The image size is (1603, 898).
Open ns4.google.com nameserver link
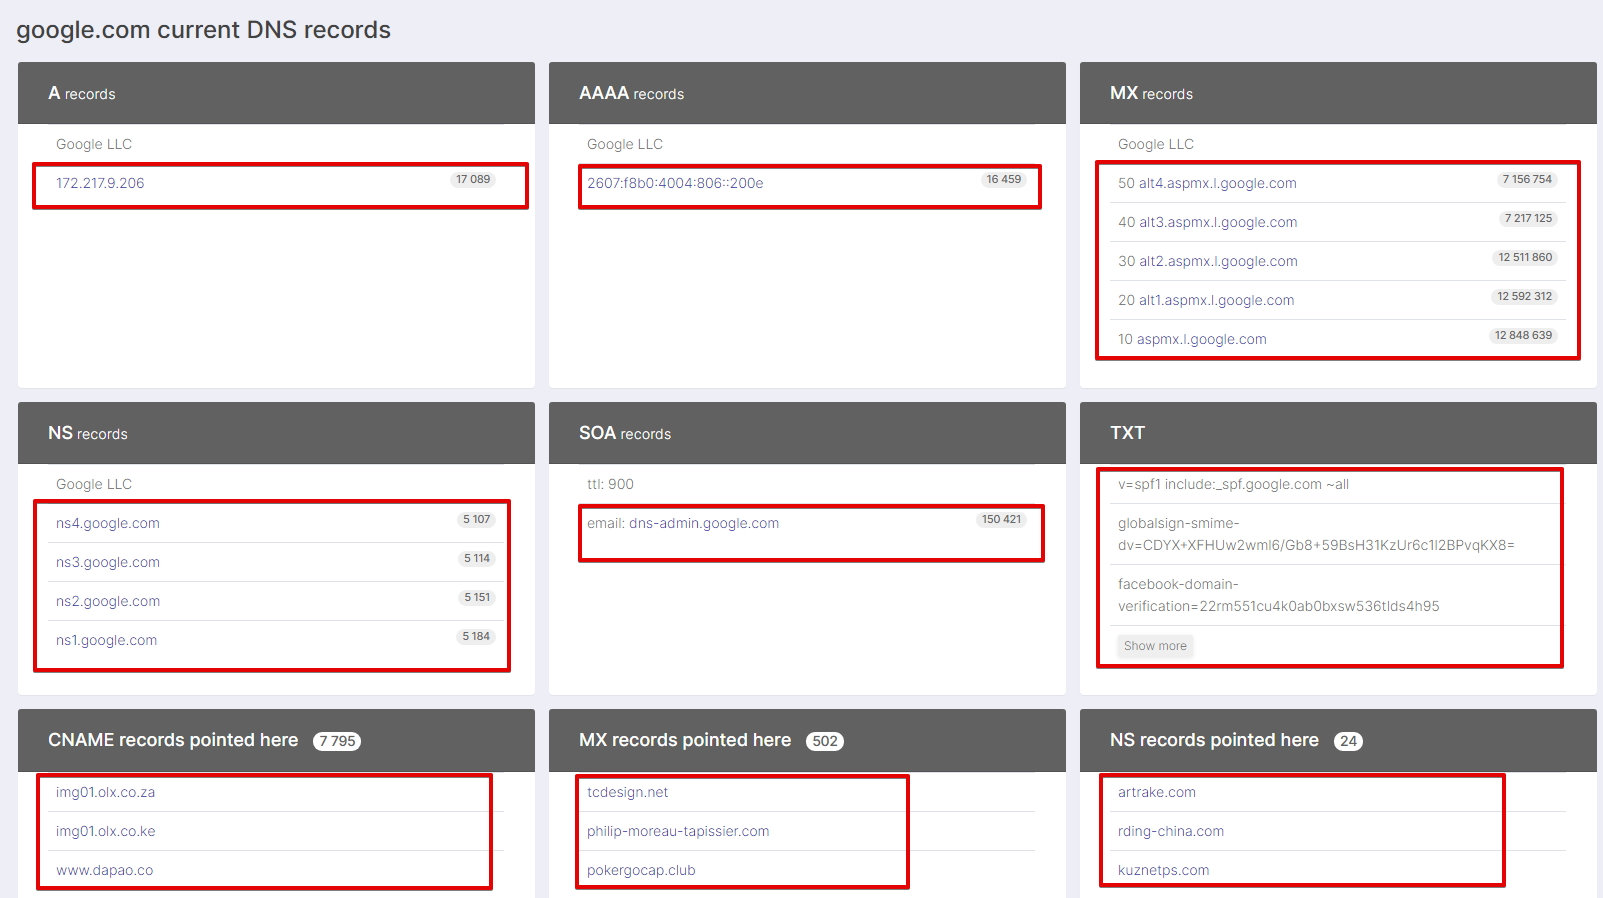(108, 523)
